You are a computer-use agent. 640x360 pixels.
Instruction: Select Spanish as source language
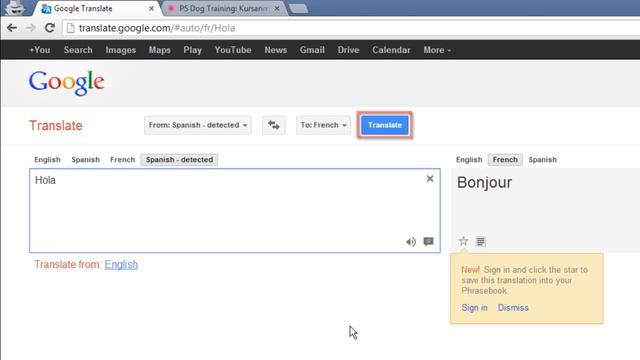pos(85,160)
